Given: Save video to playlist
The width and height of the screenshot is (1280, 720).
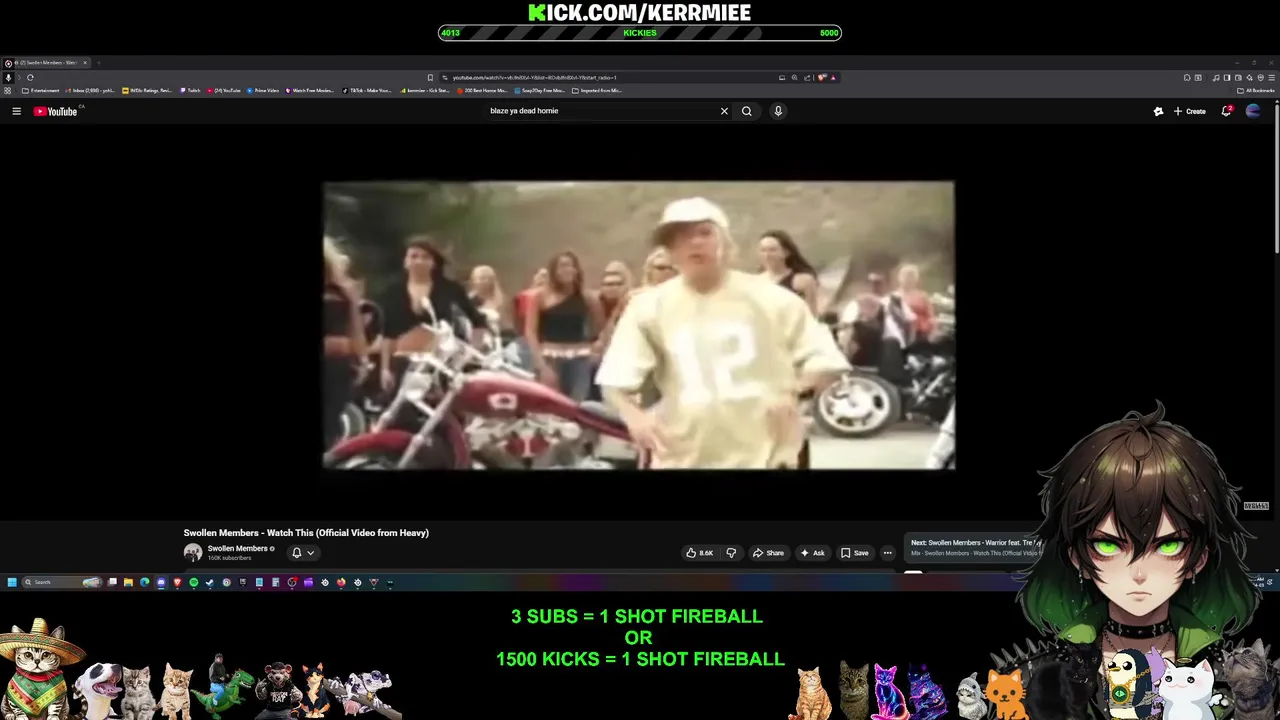Looking at the screenshot, I should pyautogui.click(x=854, y=553).
